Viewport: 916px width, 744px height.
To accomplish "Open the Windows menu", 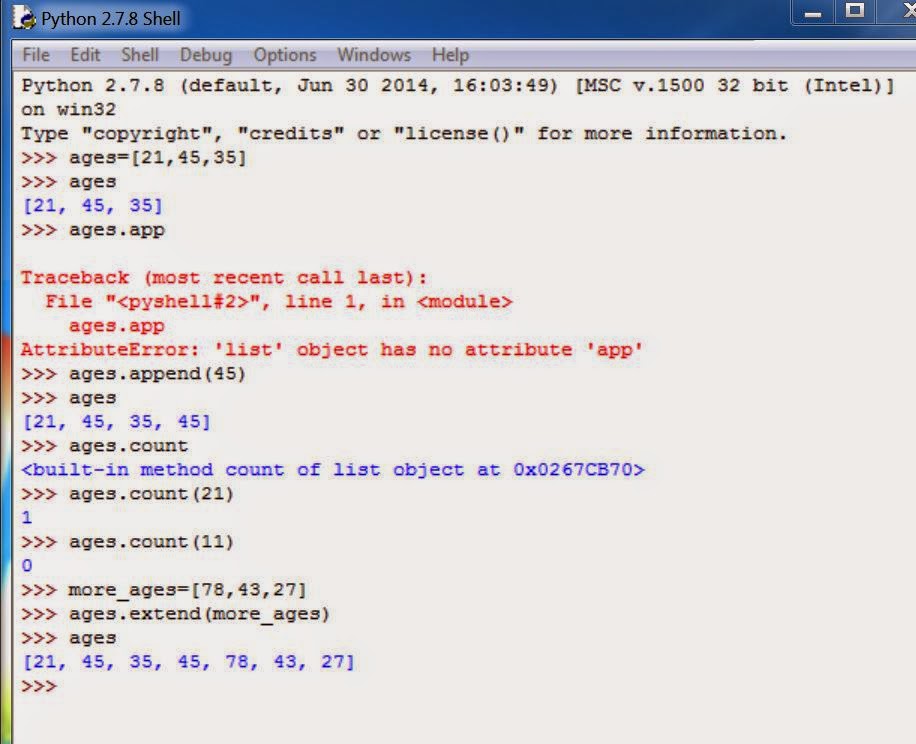I will pyautogui.click(x=374, y=55).
